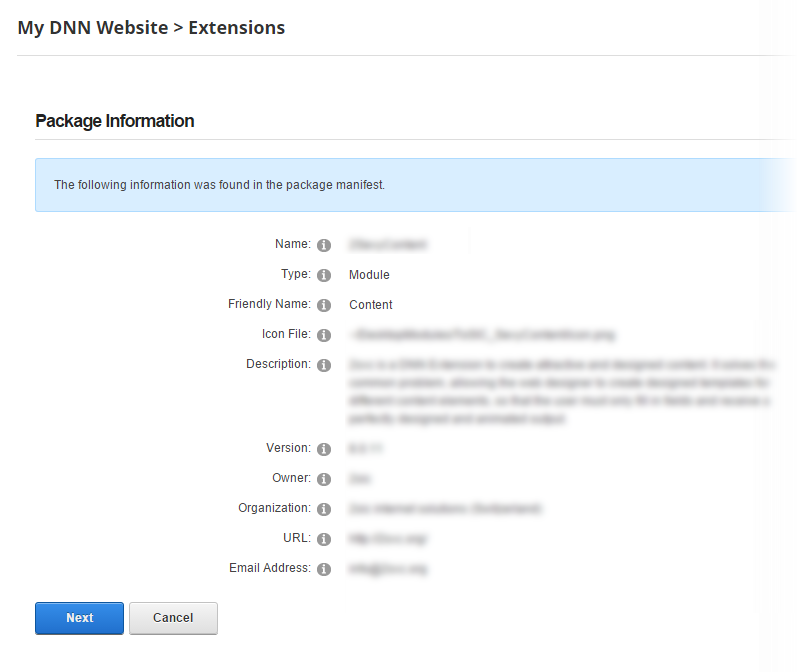Show the Friendly Name info tooltip icon

pos(324,305)
